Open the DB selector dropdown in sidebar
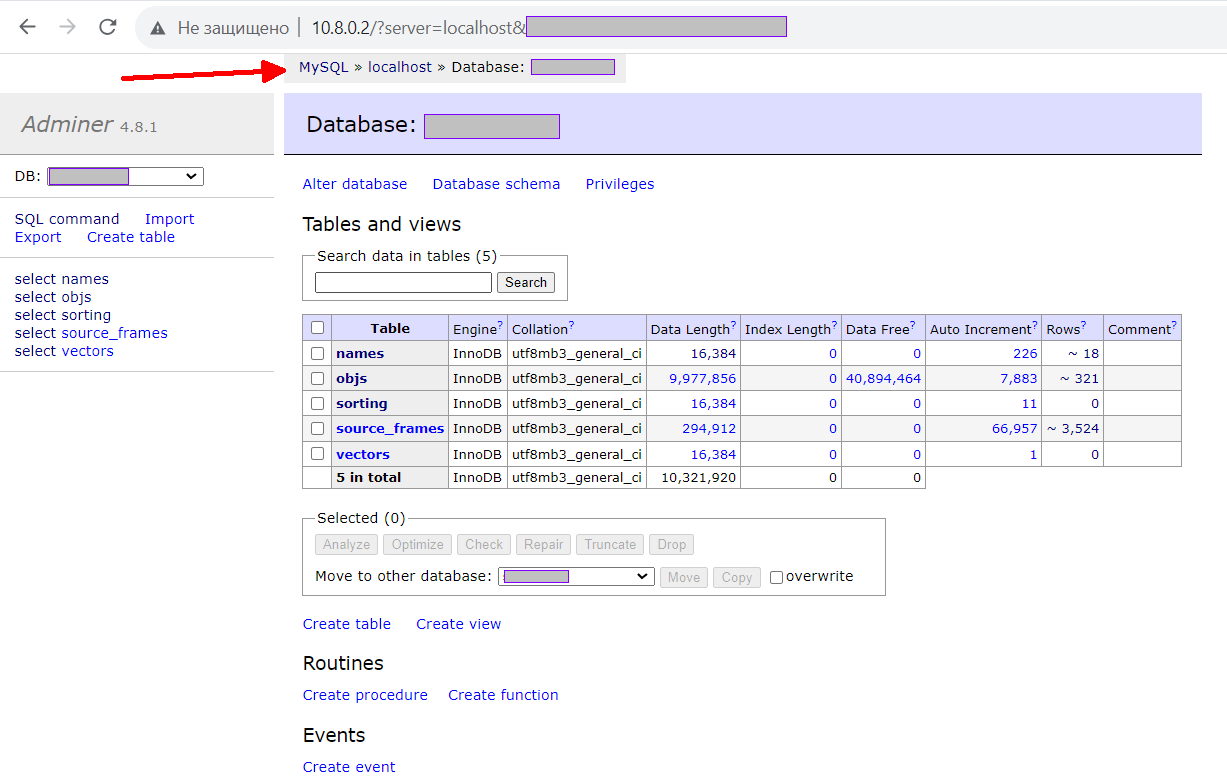 click(x=125, y=176)
